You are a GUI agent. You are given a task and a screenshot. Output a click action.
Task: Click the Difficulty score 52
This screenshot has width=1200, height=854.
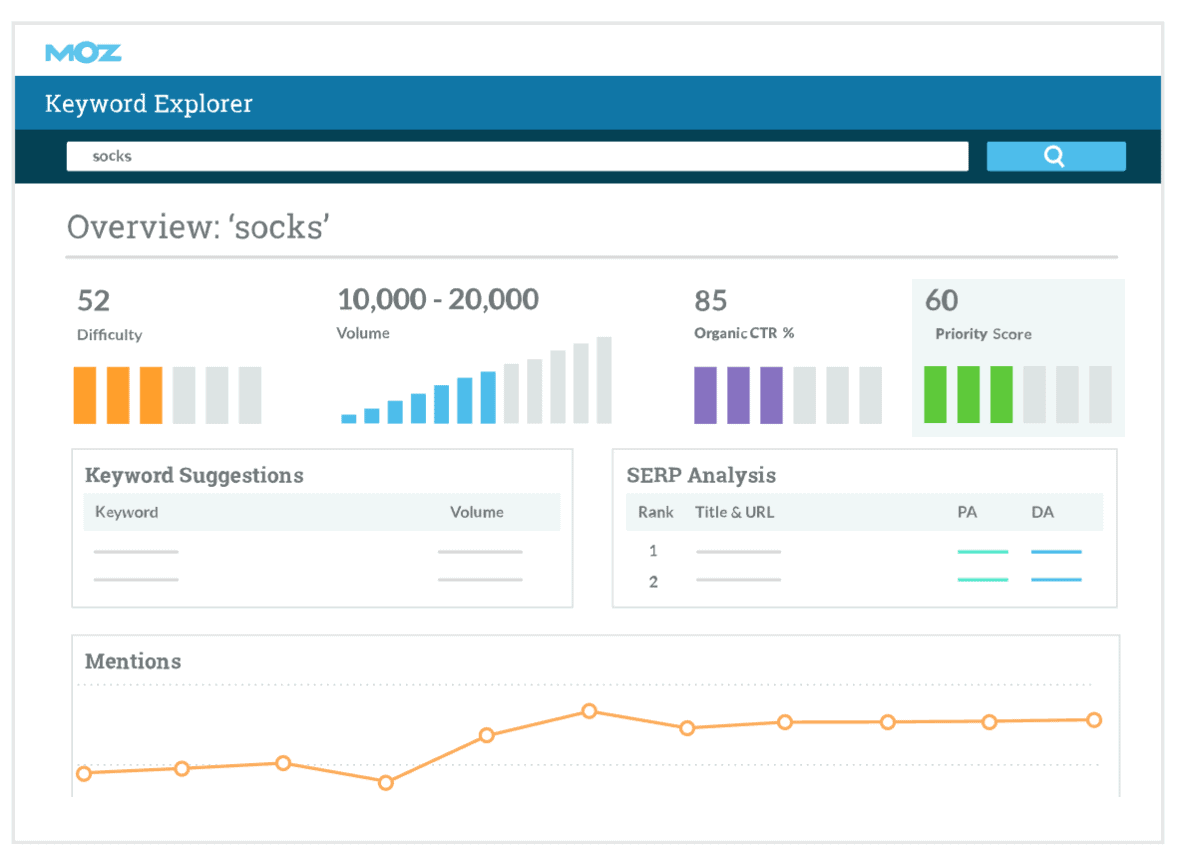pyautogui.click(x=94, y=300)
